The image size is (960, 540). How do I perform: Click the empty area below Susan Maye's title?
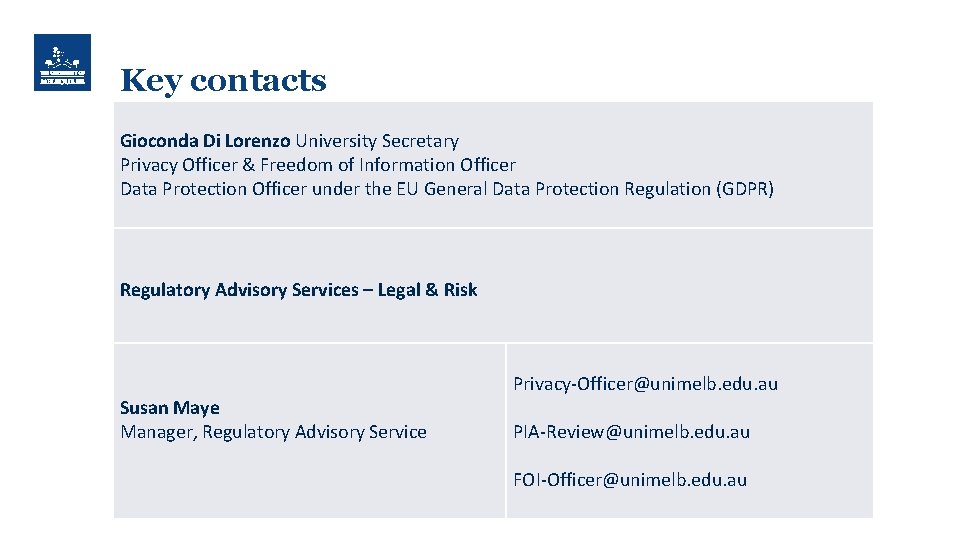[x=309, y=481]
